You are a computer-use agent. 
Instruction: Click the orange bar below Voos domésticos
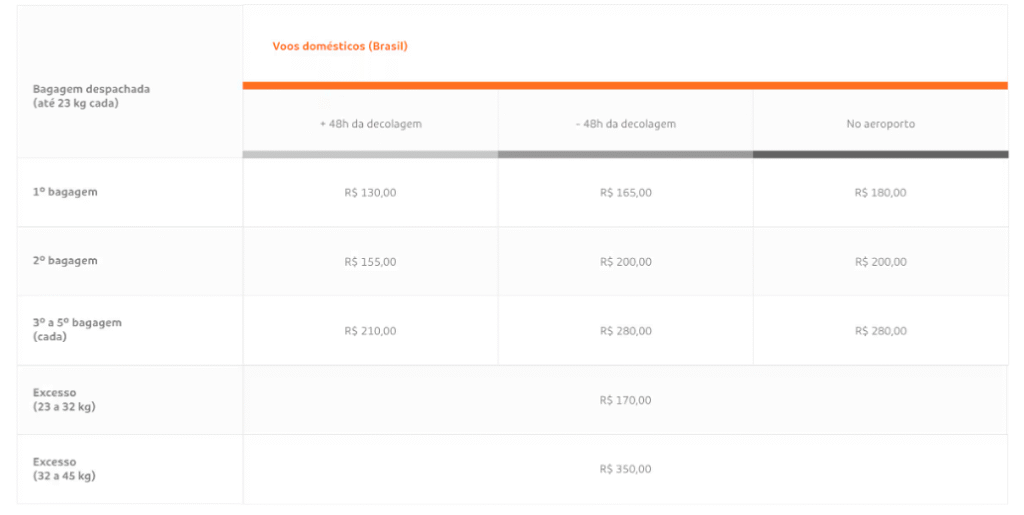pyautogui.click(x=625, y=86)
